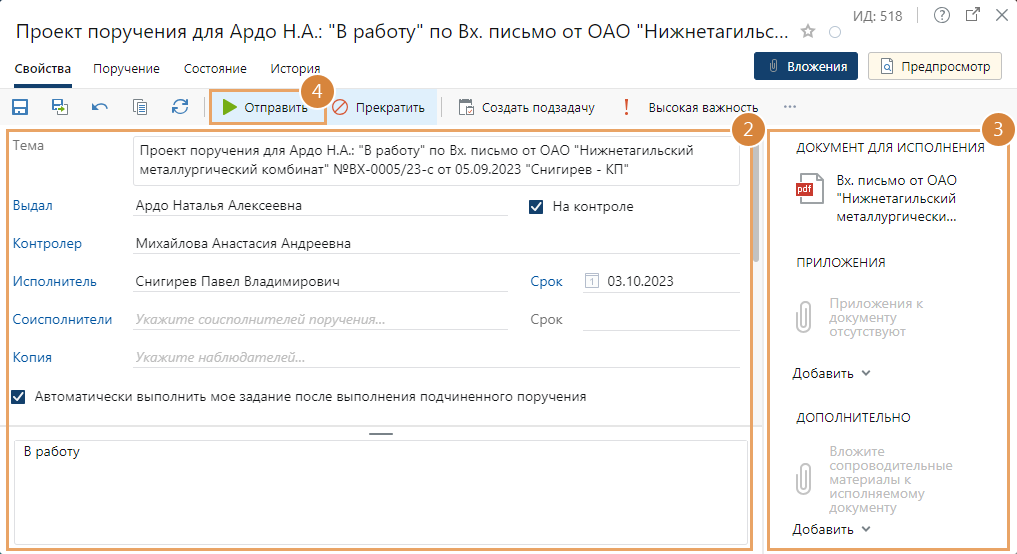Screen dimensions: 1017x554
Task: Switch to the "Состояние" tab
Action: click(215, 69)
